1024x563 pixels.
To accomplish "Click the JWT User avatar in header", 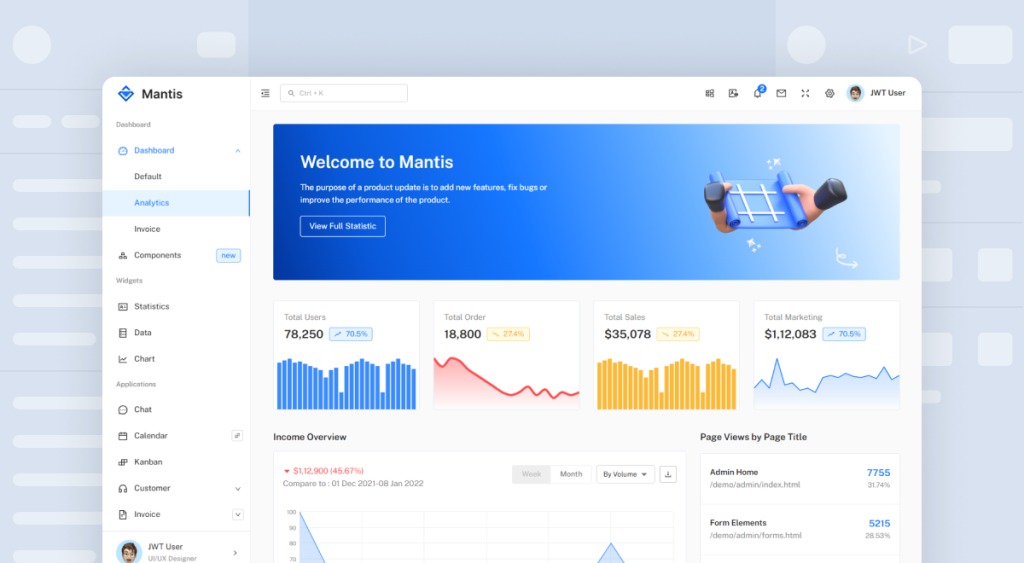I will (855, 93).
